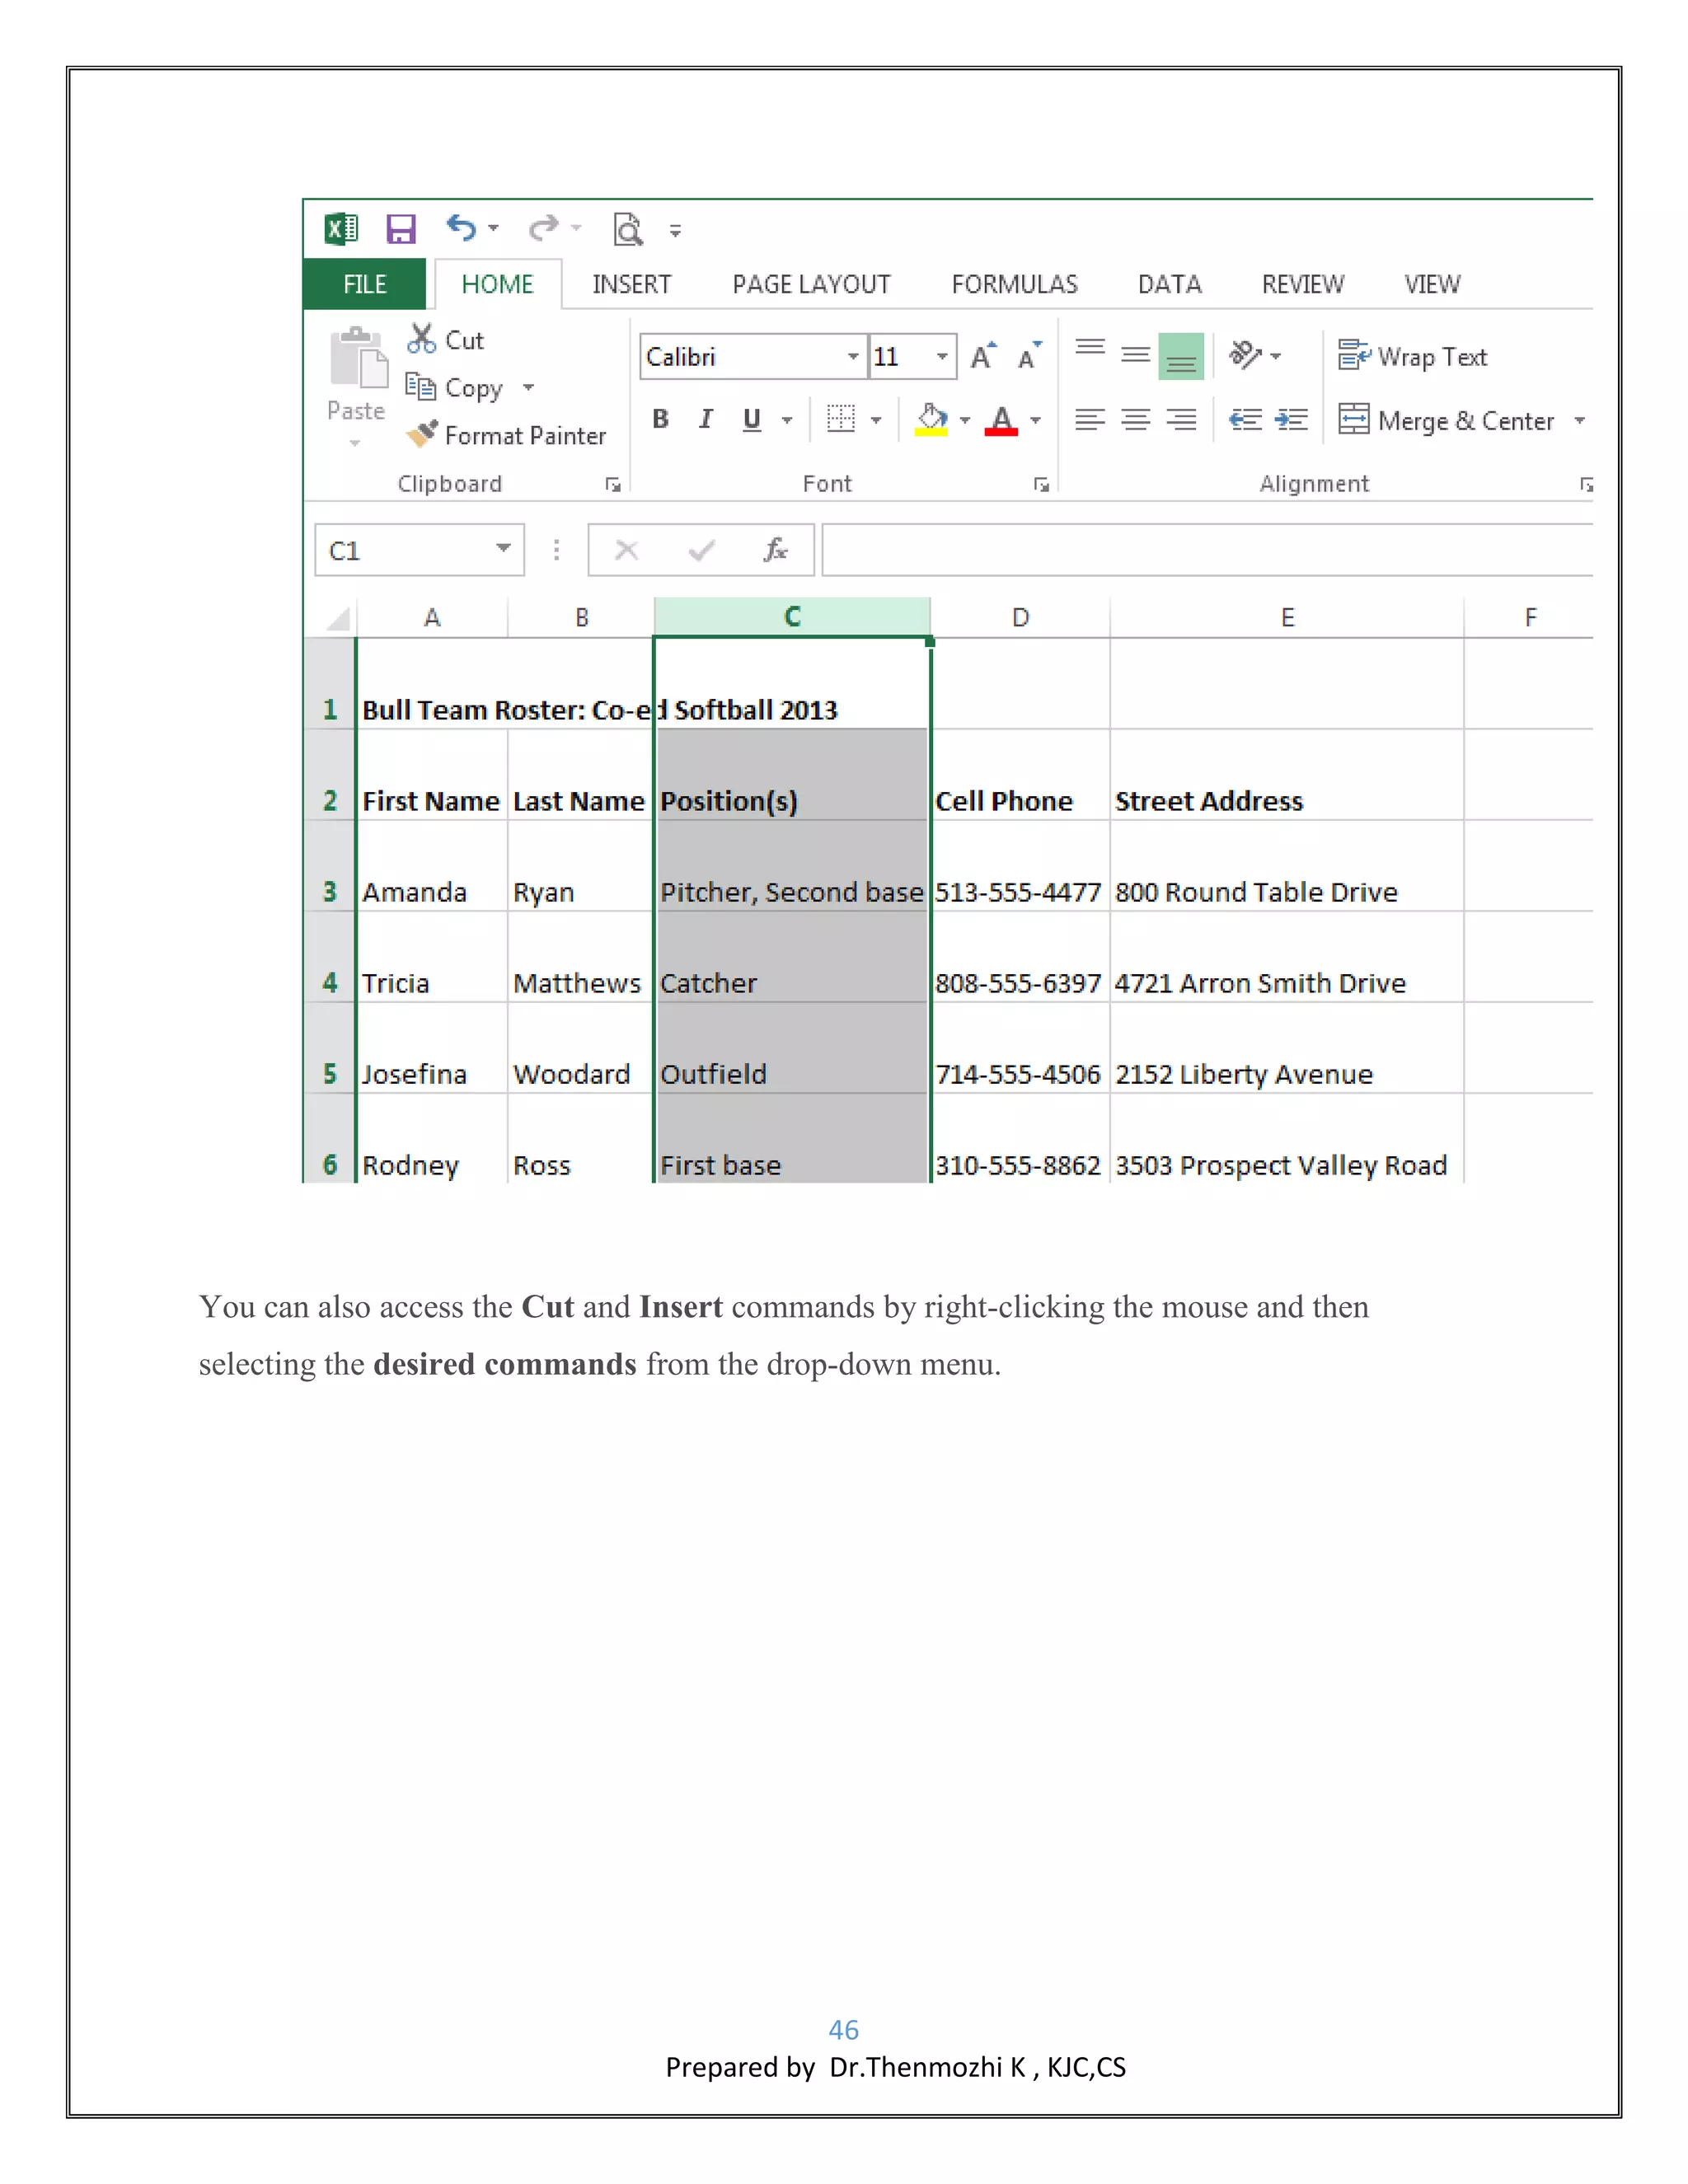
Task: Select all cells with corner triangle
Action: point(337,618)
